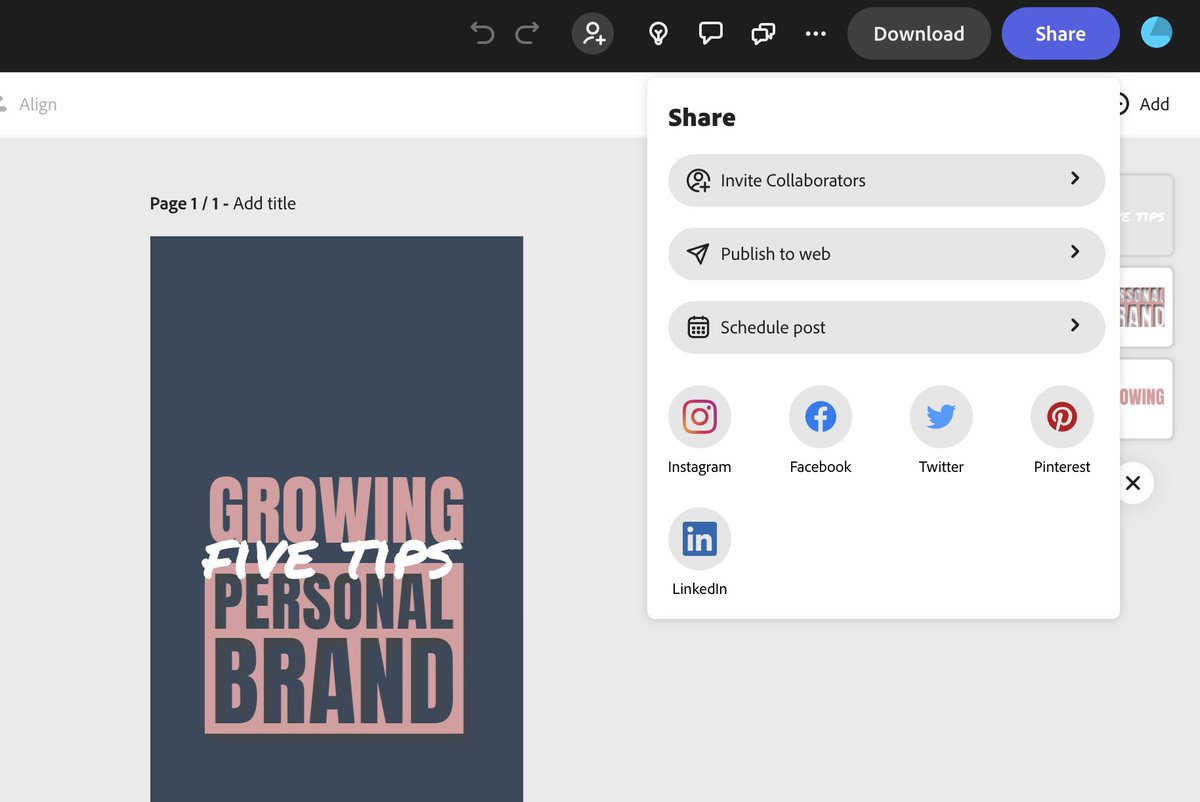
Task: Expand the Publish to web chevron
Action: click(x=1075, y=252)
